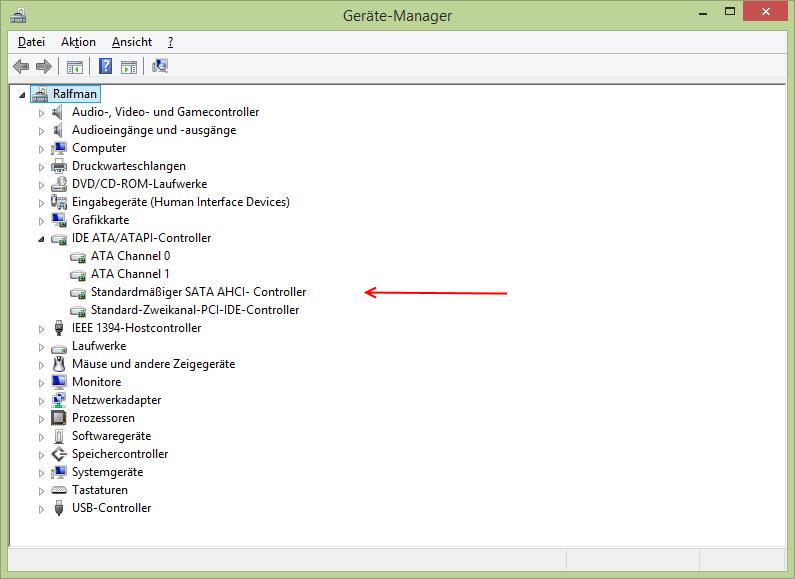Click the Forward arrow toolbar icon
Screen dimensions: 795x579
(44, 66)
